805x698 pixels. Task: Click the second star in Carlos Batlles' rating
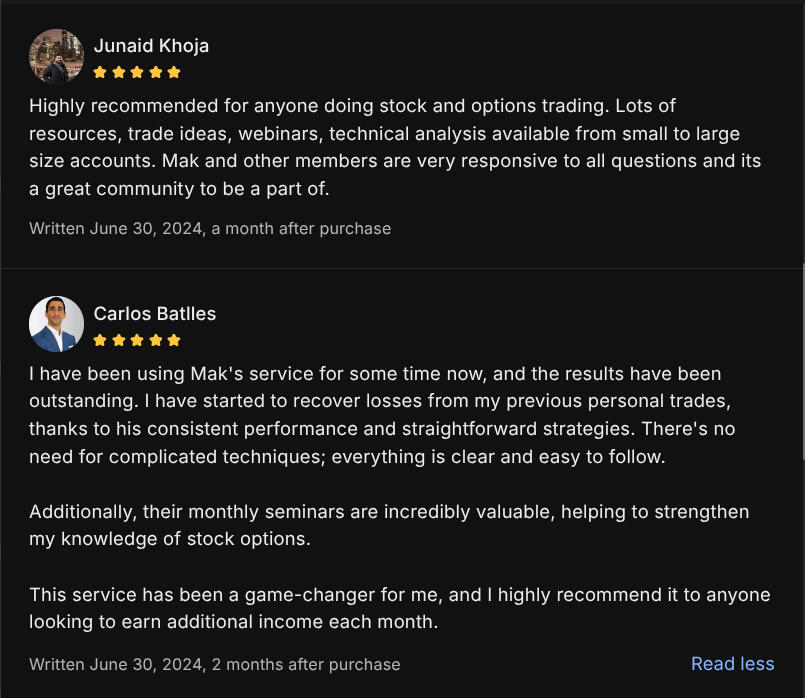pos(119,340)
